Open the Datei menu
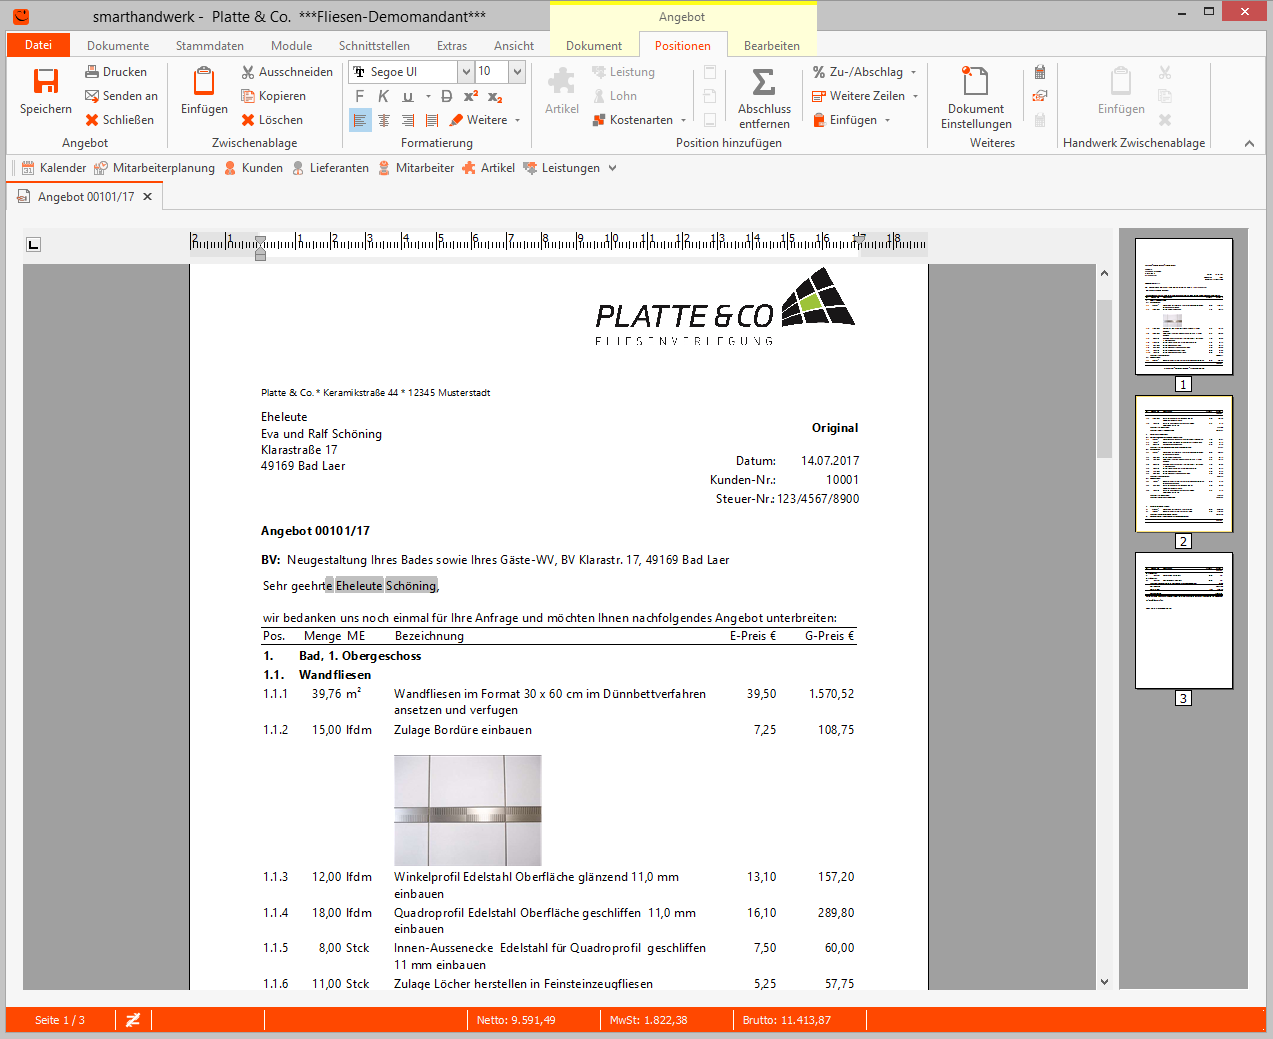1273x1039 pixels. click(38, 45)
